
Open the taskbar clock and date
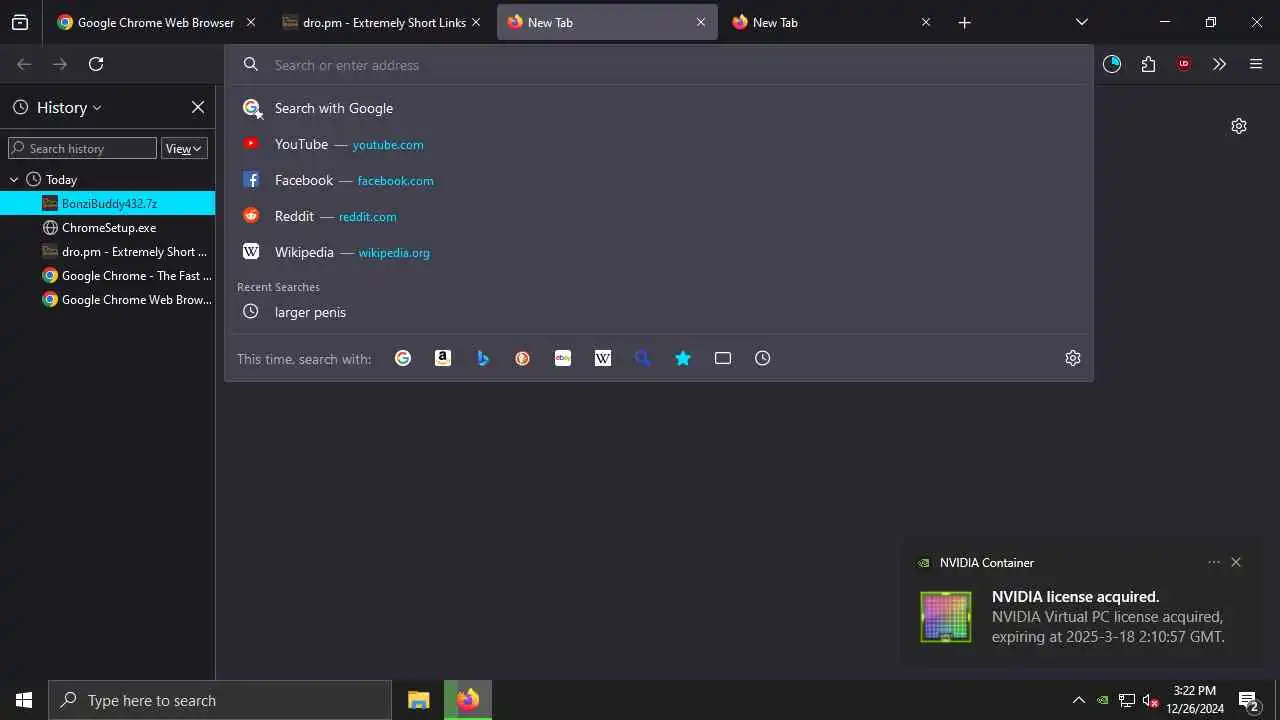[x=1195, y=700]
